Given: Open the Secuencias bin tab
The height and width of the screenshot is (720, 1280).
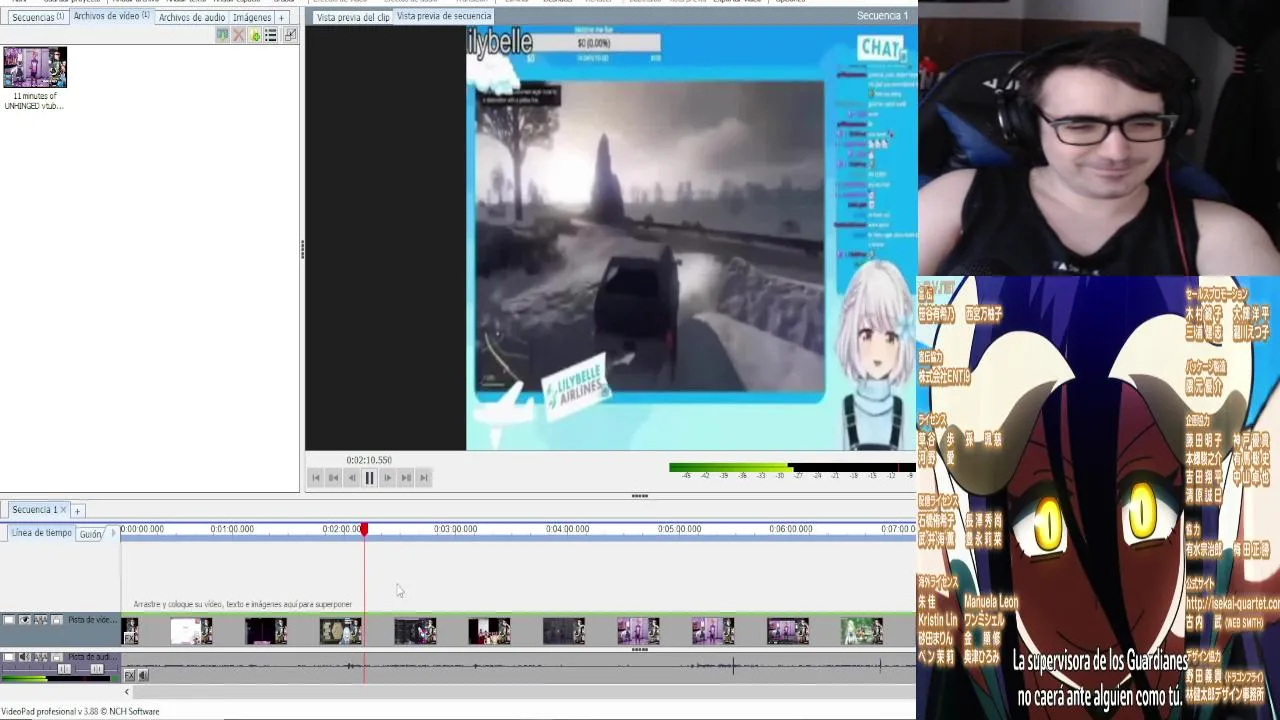Looking at the screenshot, I should [x=38, y=17].
